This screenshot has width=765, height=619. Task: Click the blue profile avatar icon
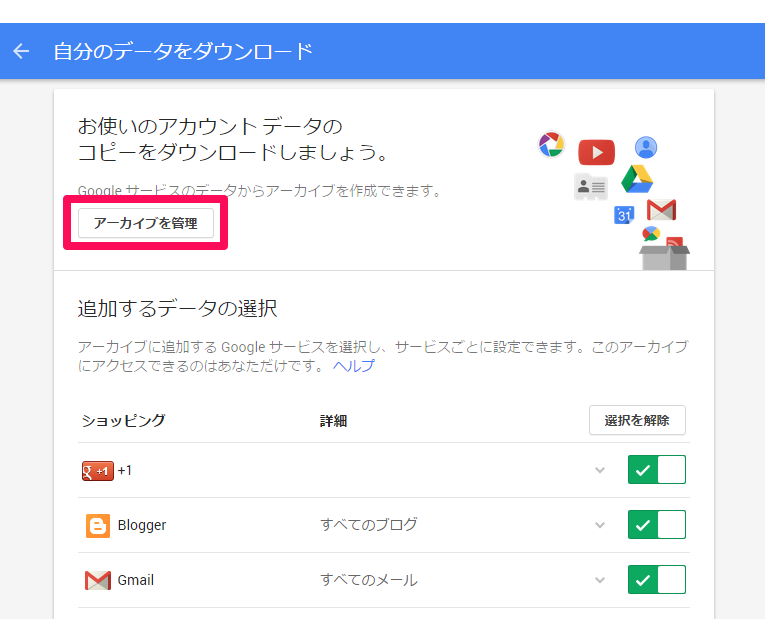[646, 147]
